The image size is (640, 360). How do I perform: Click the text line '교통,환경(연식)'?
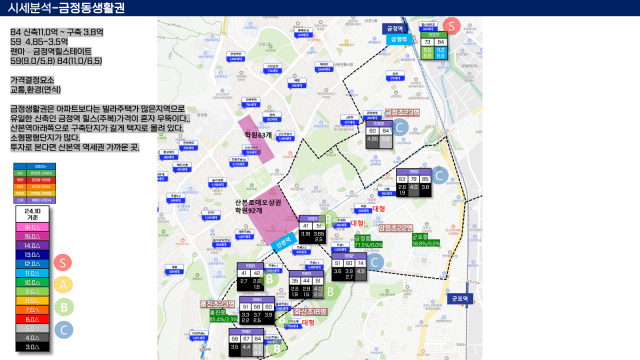tap(36, 90)
